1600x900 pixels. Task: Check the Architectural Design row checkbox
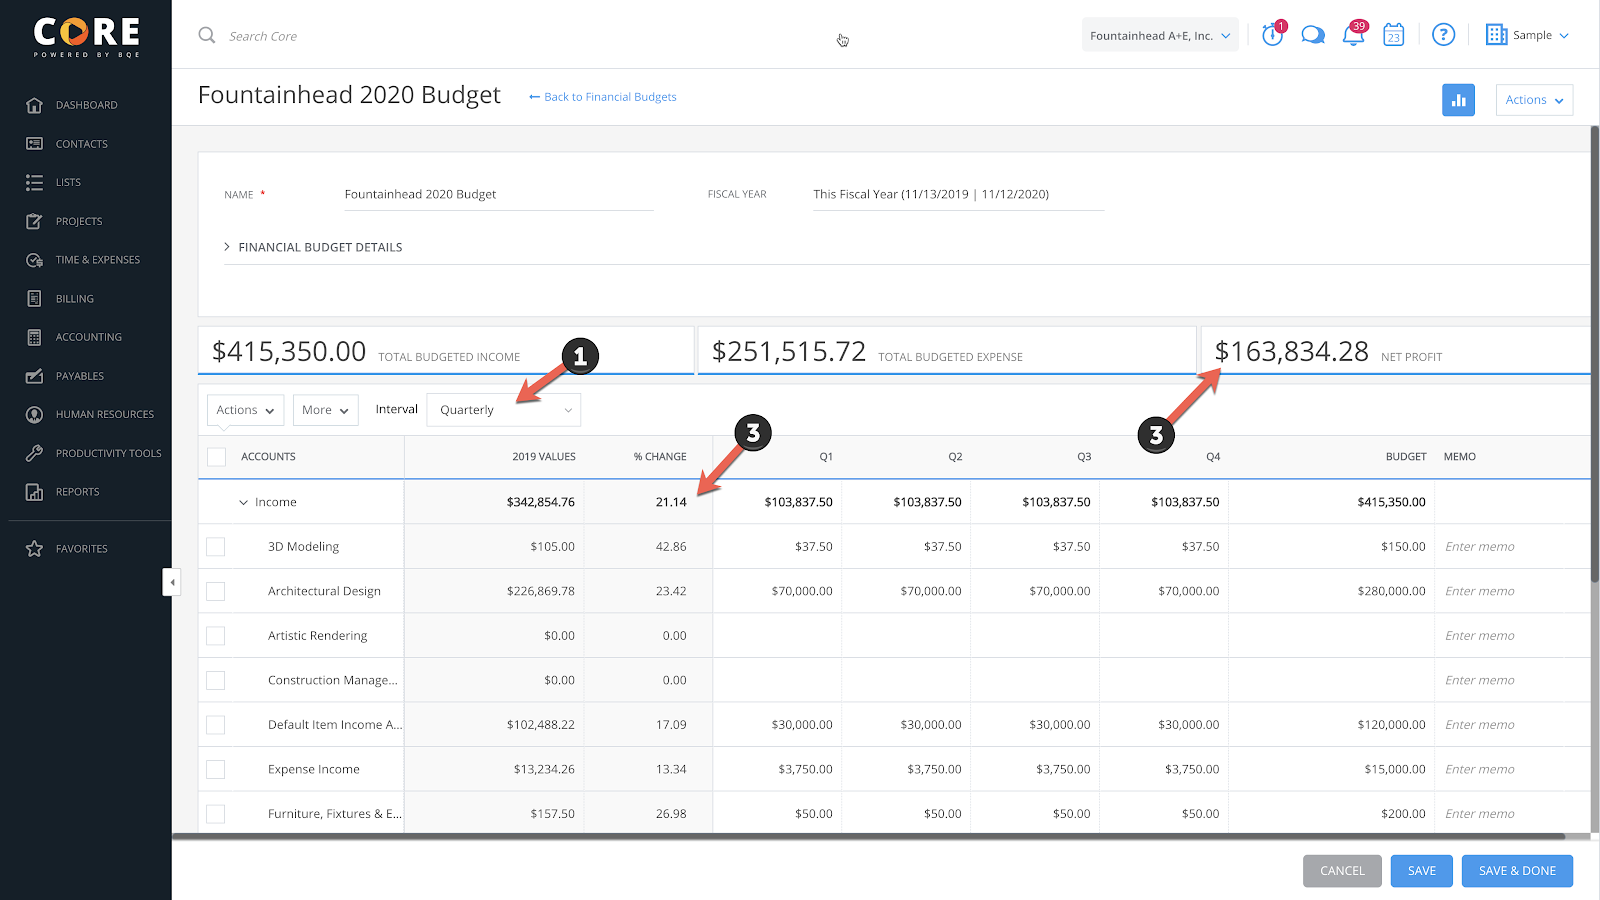click(216, 592)
